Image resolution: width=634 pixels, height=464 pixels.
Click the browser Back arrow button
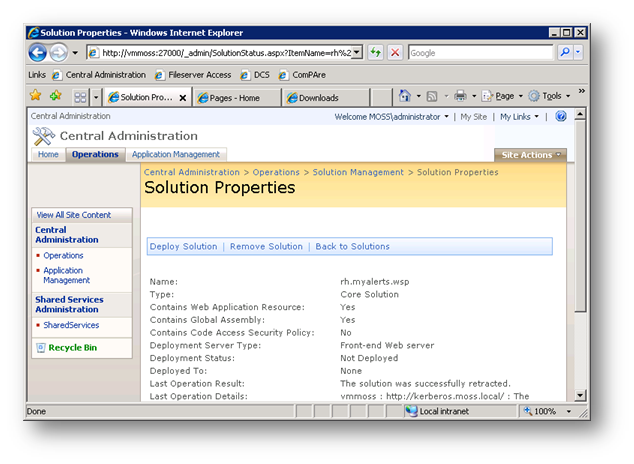38,53
